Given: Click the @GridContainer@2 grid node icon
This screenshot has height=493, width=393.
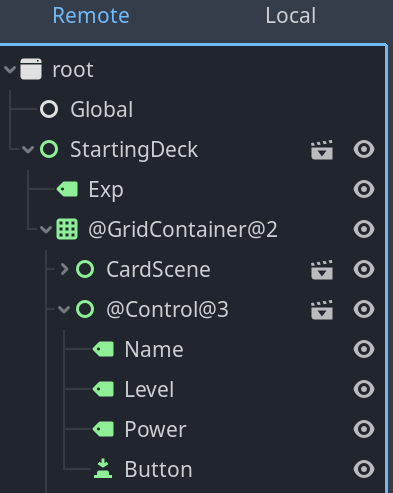Looking at the screenshot, I should click(x=67, y=229).
